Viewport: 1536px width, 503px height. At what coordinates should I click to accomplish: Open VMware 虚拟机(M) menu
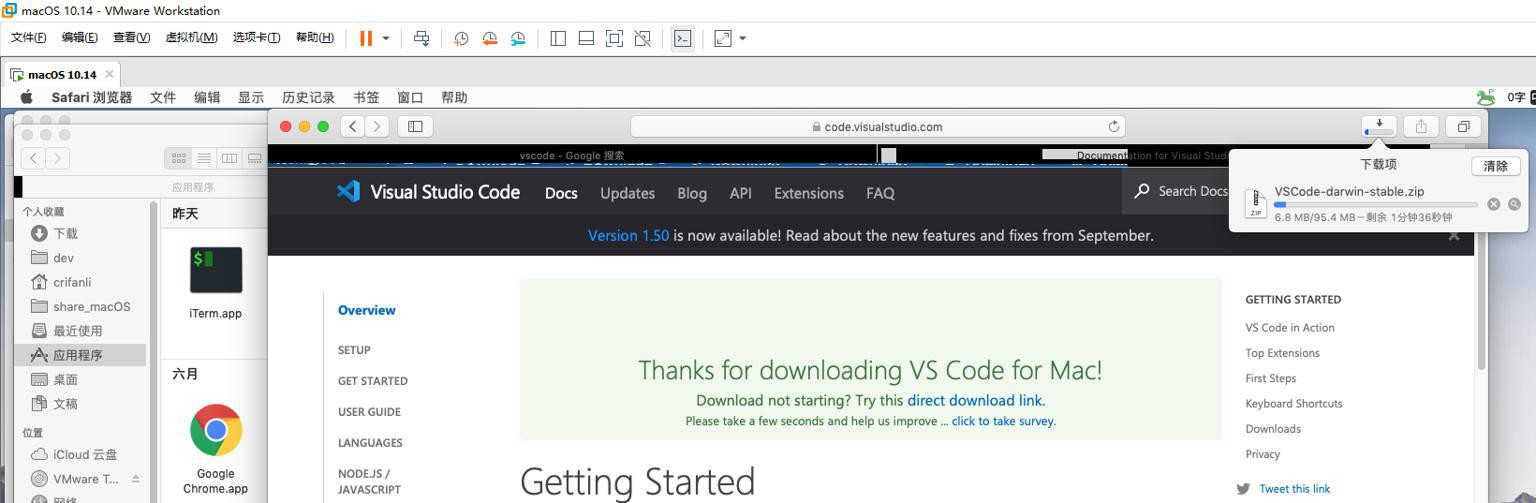191,37
